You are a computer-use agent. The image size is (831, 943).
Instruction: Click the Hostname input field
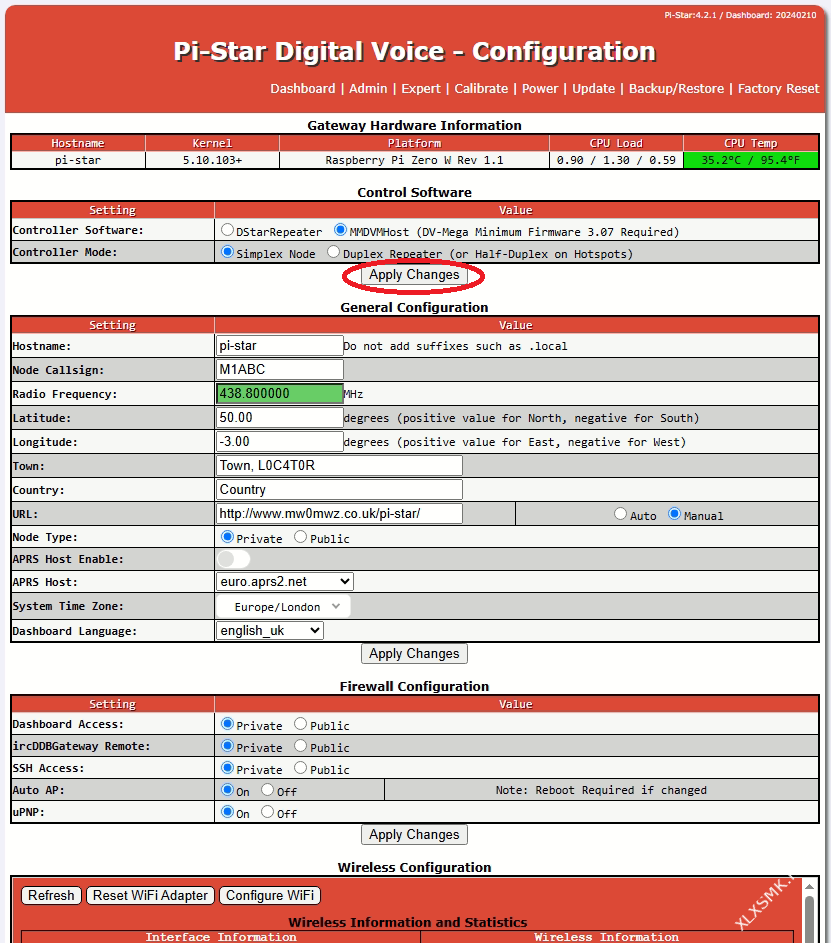click(x=280, y=346)
